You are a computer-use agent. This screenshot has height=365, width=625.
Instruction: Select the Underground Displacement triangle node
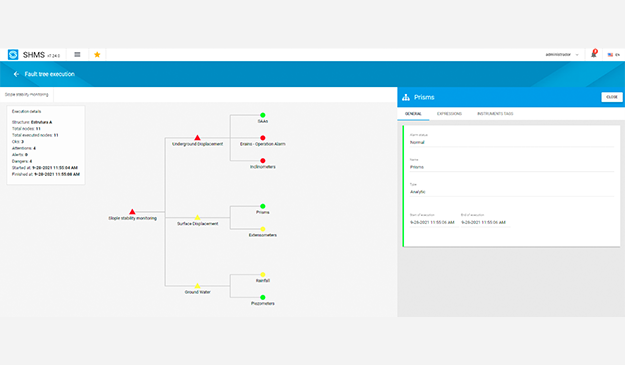coord(197,137)
